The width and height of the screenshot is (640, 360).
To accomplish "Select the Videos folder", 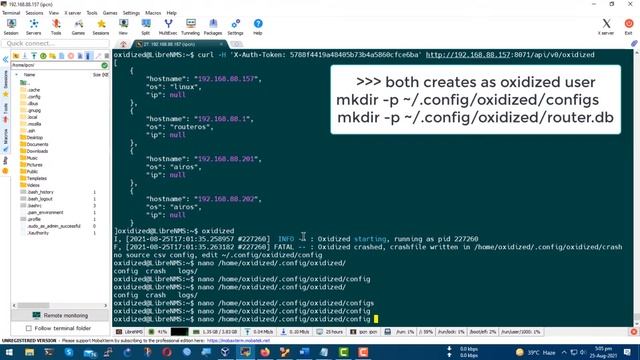I will 30,185.
